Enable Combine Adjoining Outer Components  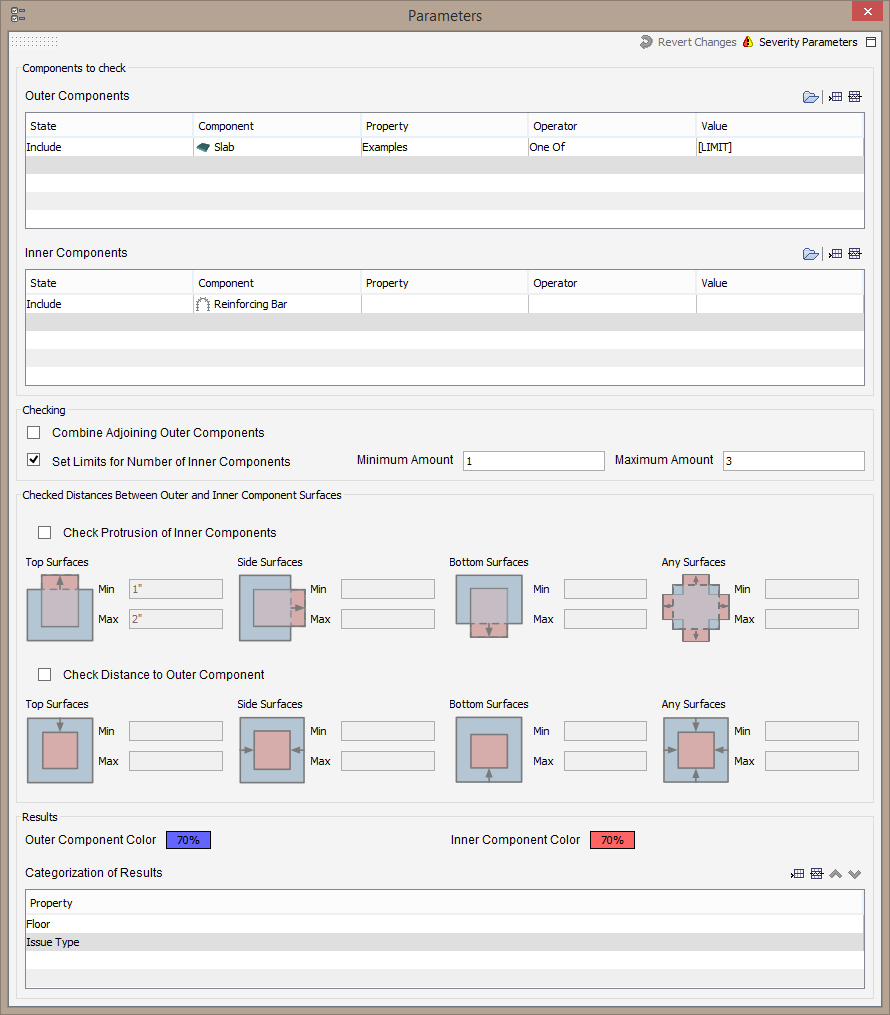tap(34, 432)
